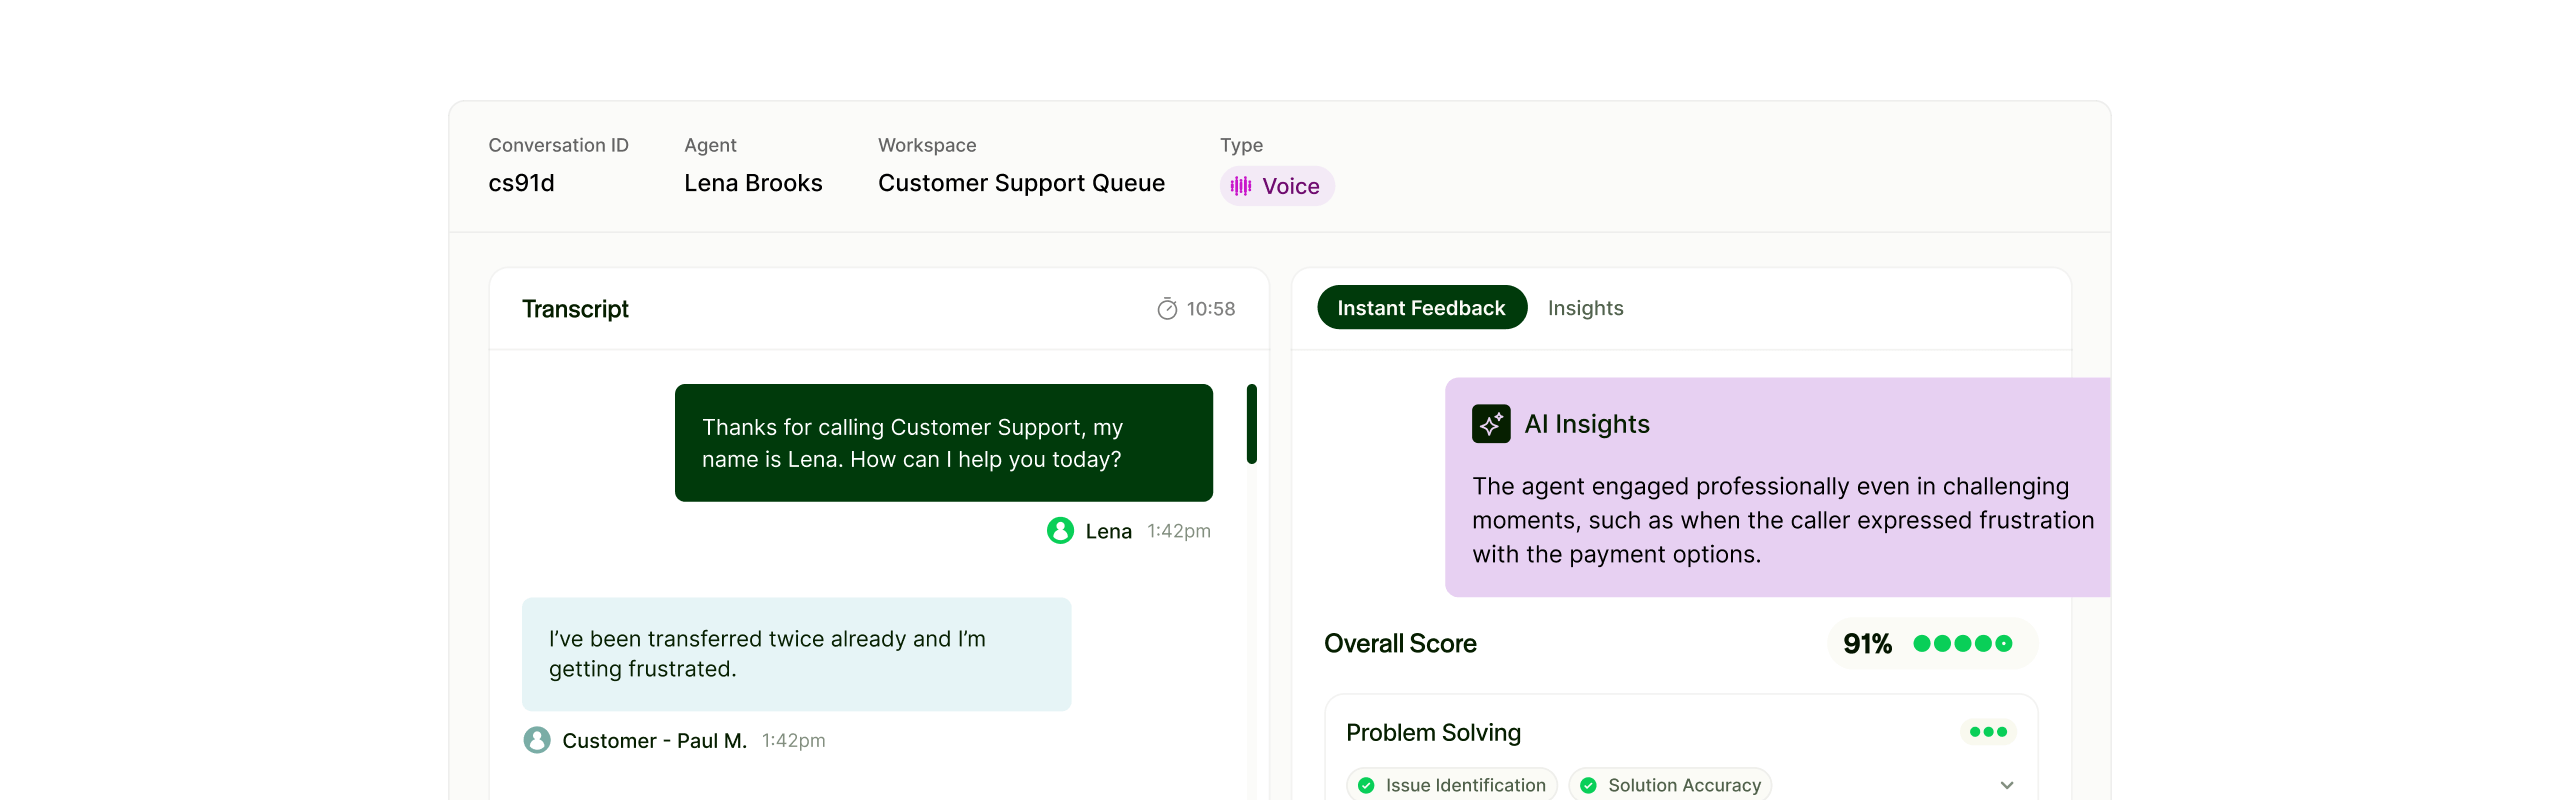
Task: Open agent Lena Brooks profile
Action: pos(753,183)
